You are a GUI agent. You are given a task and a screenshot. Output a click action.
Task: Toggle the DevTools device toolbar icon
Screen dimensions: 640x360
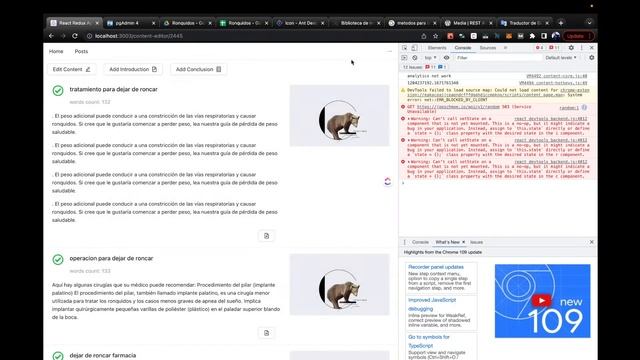coord(414,48)
